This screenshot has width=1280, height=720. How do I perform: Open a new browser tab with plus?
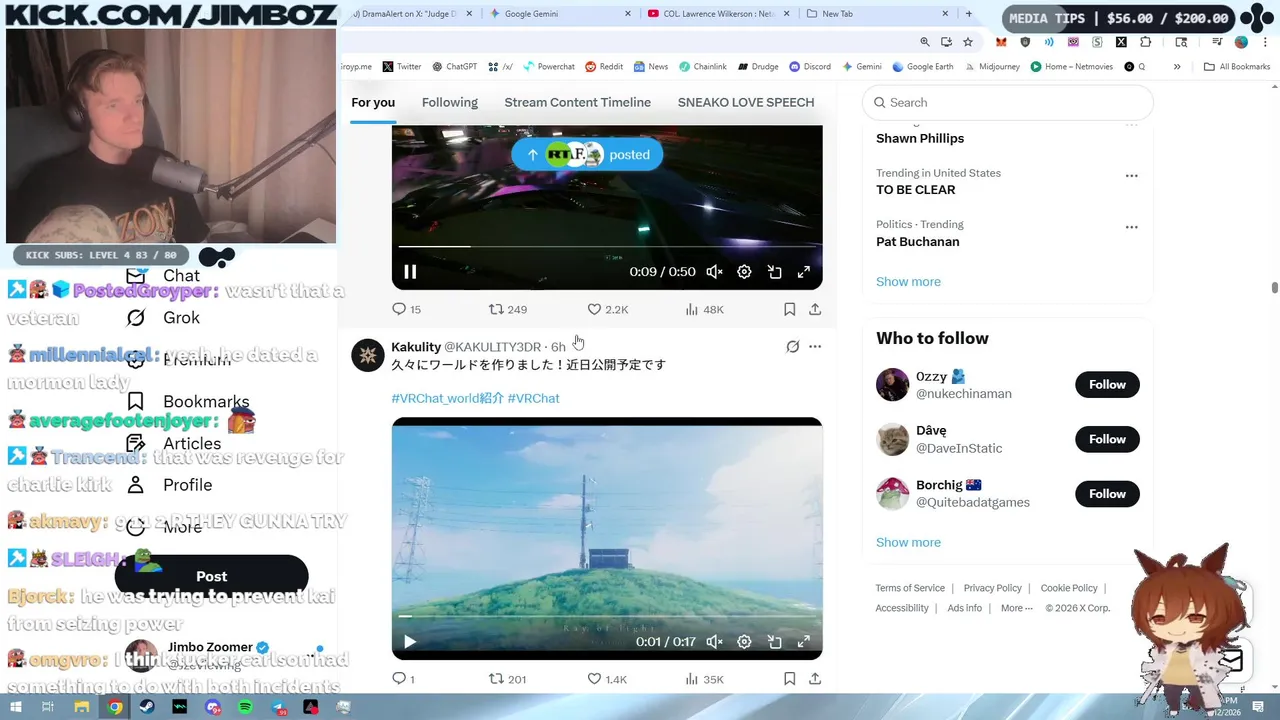[968, 14]
